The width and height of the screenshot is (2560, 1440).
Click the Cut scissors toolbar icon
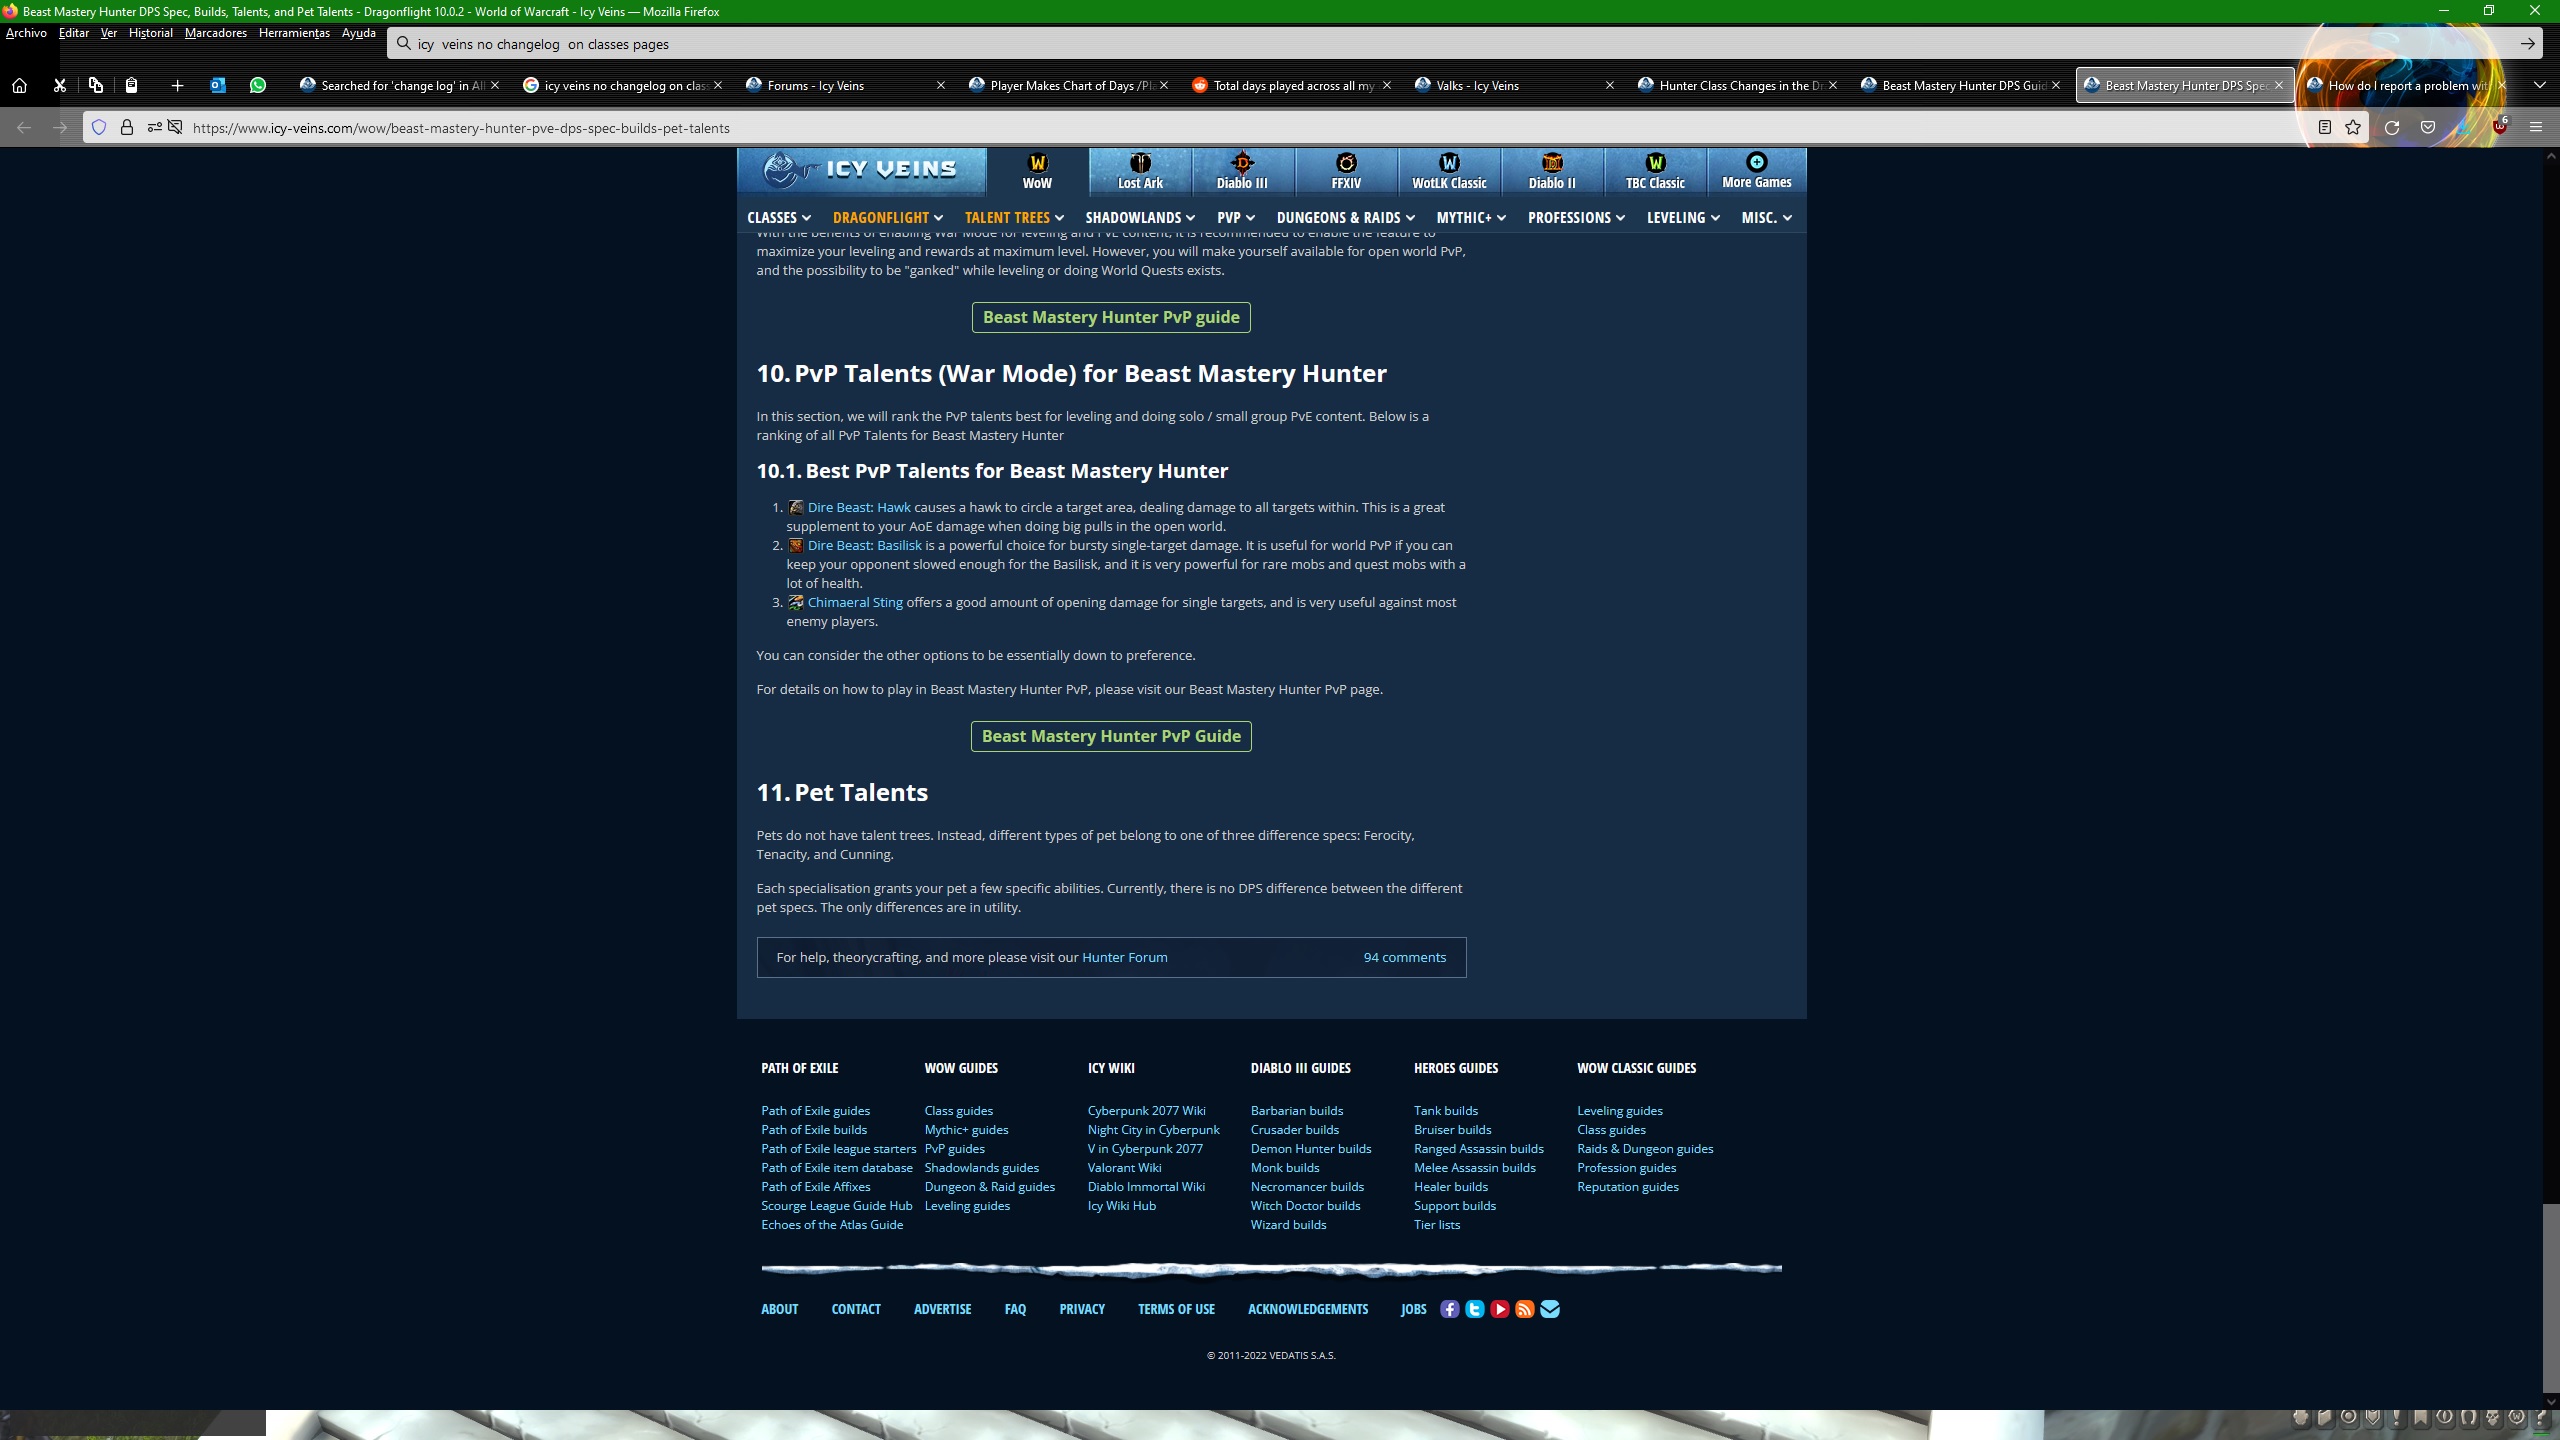(59, 85)
